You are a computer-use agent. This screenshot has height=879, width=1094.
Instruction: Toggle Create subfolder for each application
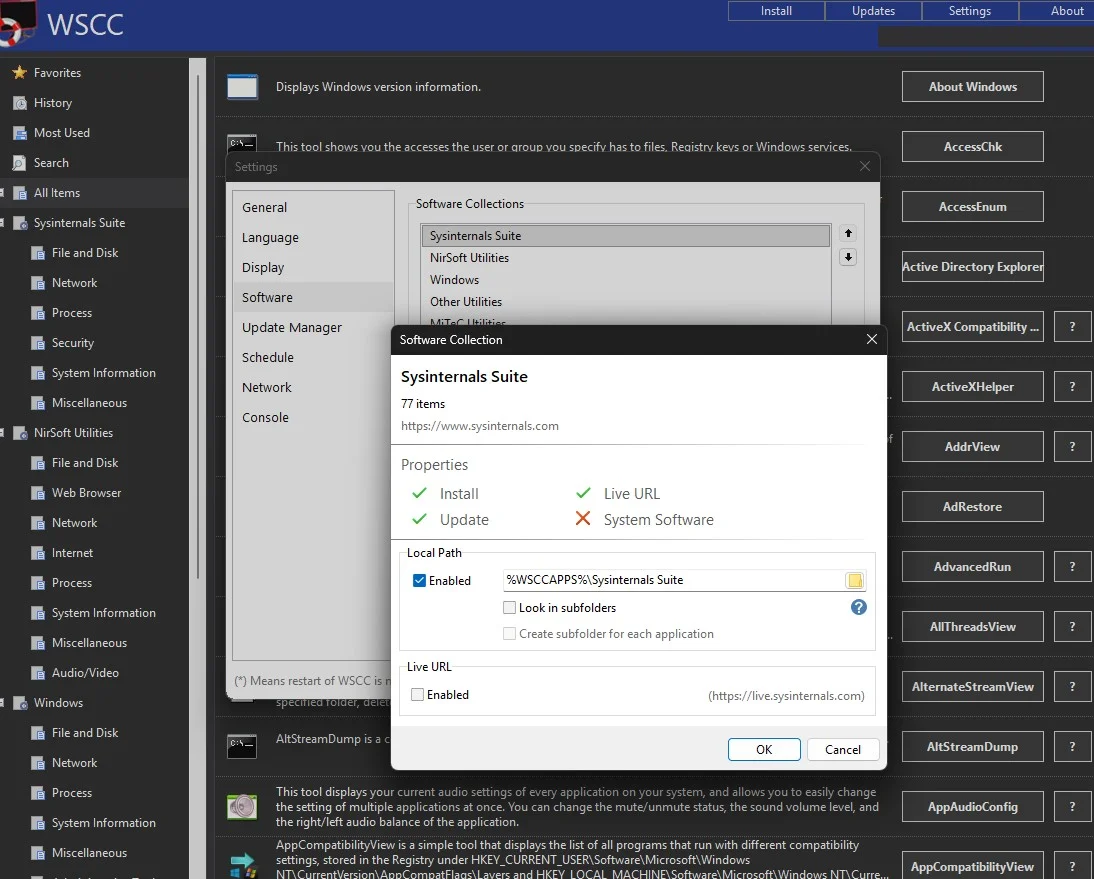pyautogui.click(x=509, y=633)
